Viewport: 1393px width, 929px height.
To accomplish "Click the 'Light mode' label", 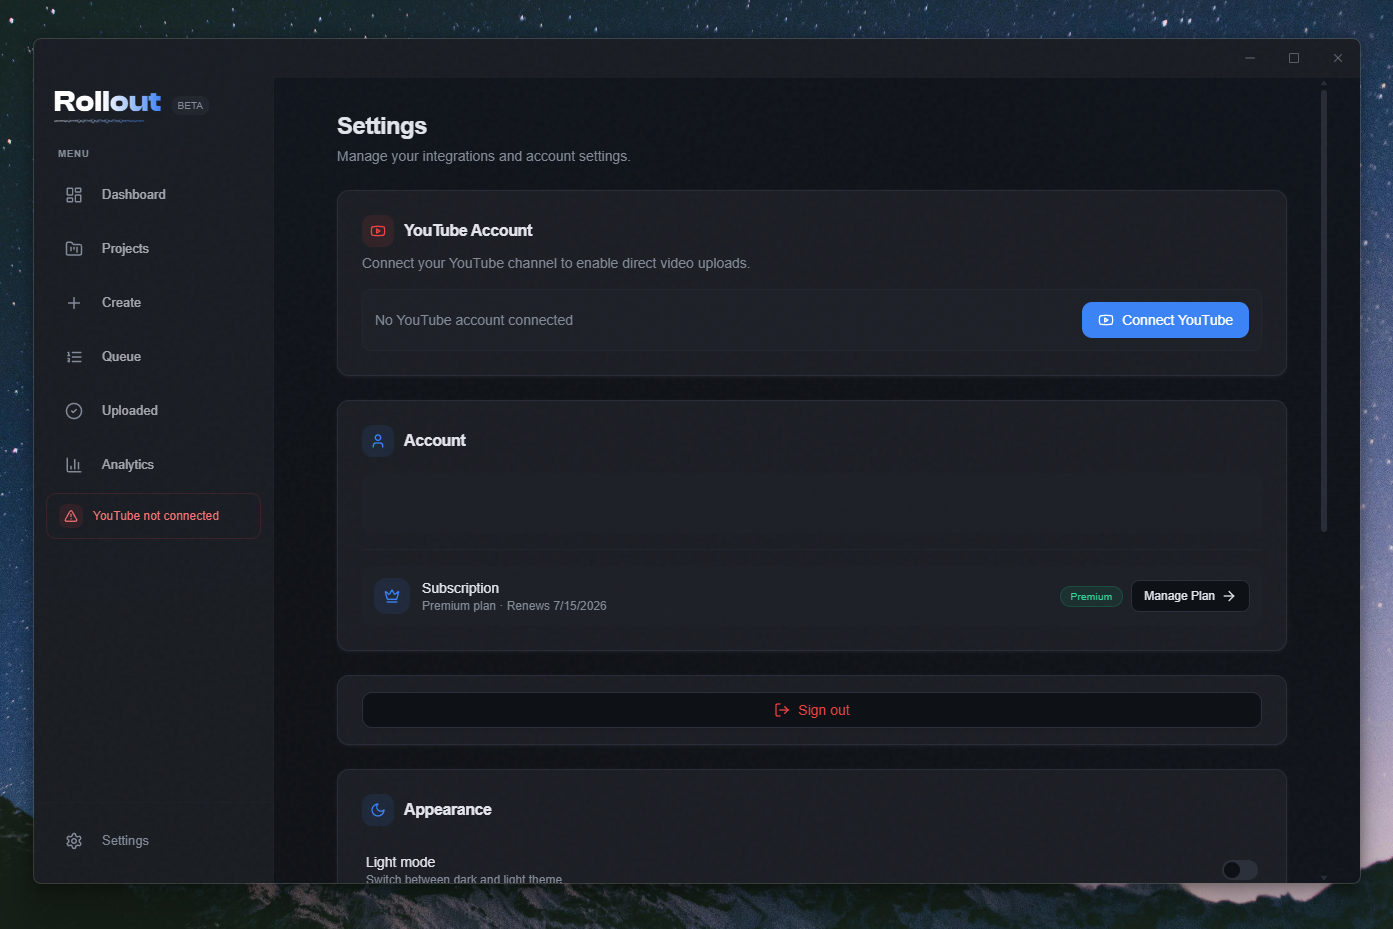I will [x=400, y=862].
